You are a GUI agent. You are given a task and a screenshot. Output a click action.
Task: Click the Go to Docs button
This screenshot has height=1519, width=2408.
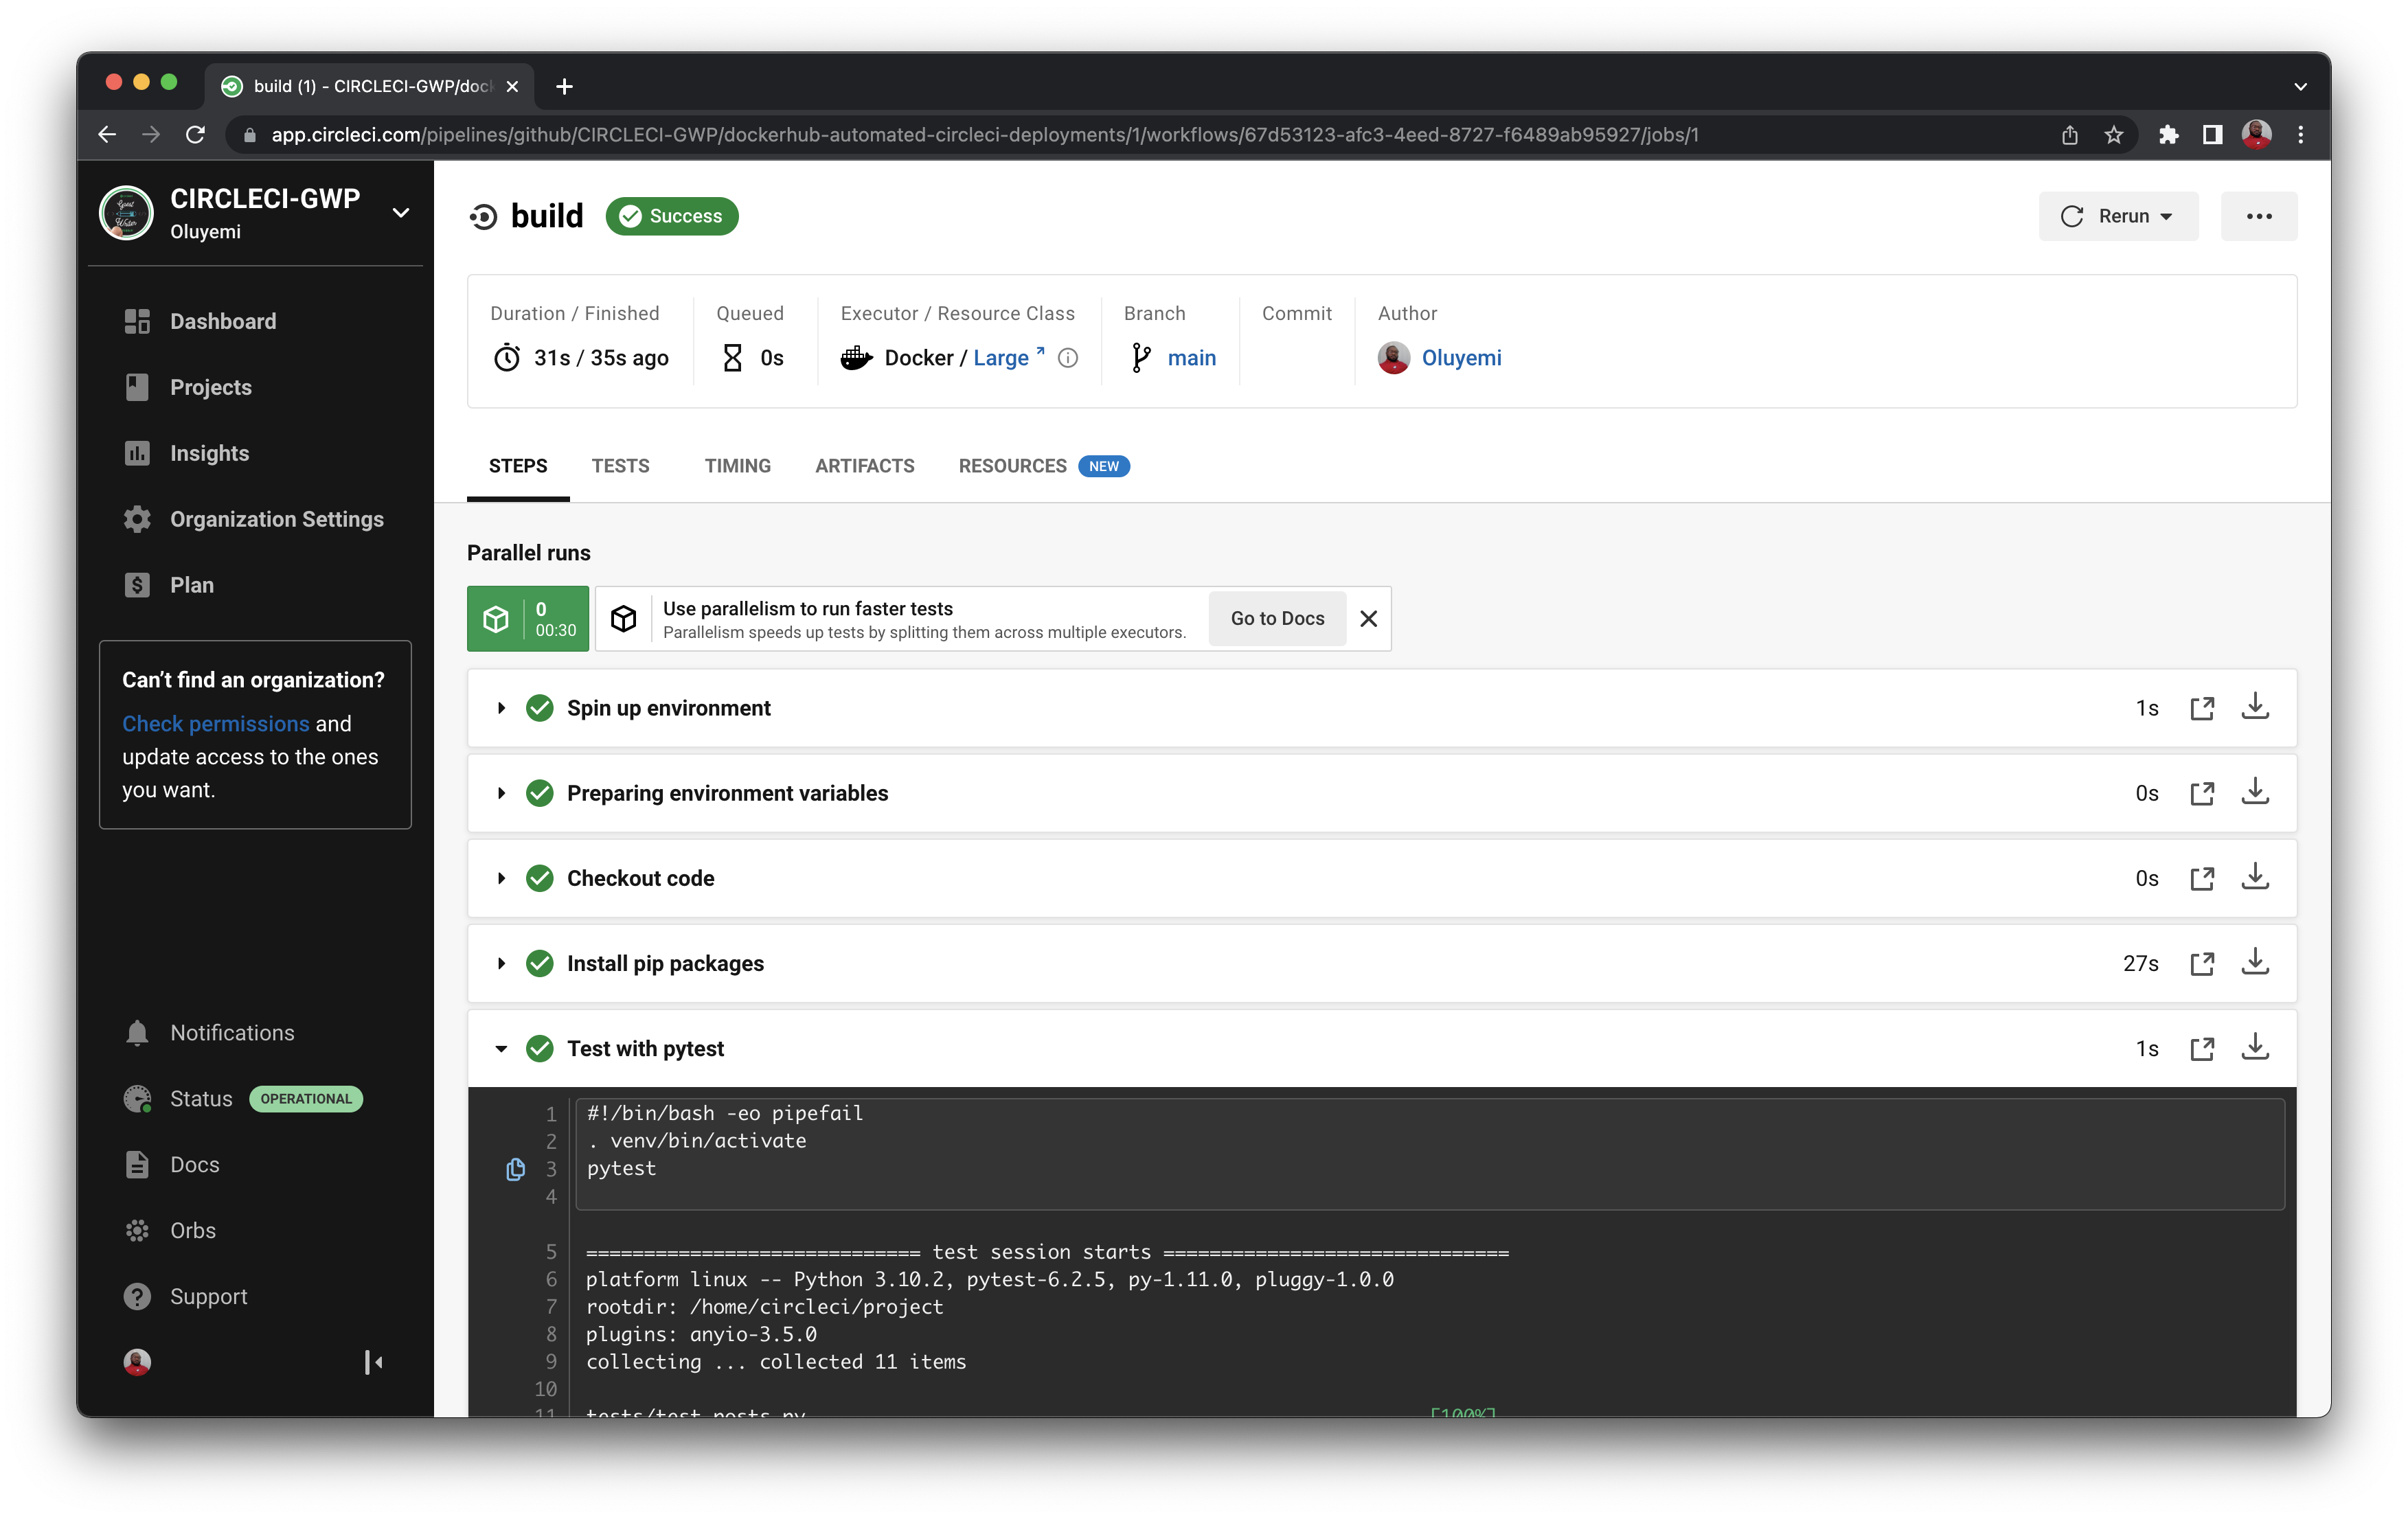tap(1276, 618)
